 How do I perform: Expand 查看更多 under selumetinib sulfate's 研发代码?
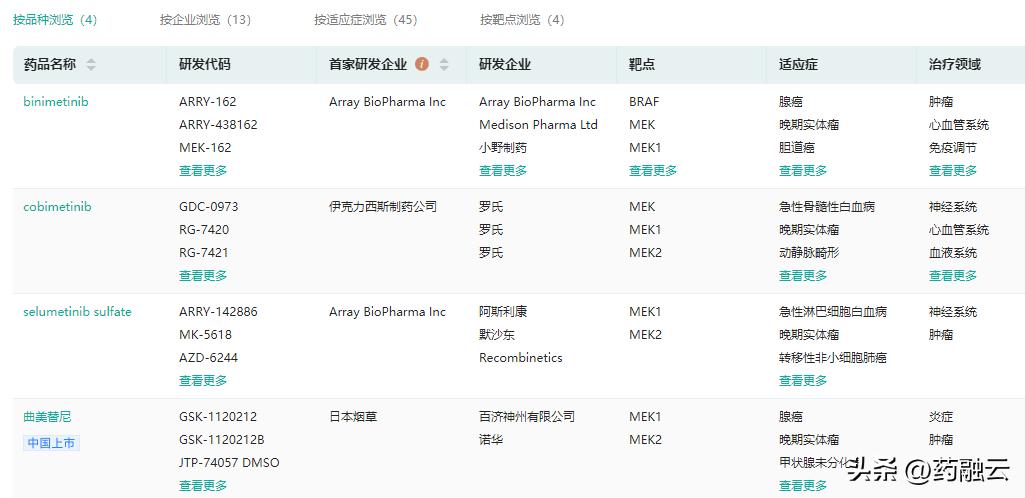pos(203,381)
